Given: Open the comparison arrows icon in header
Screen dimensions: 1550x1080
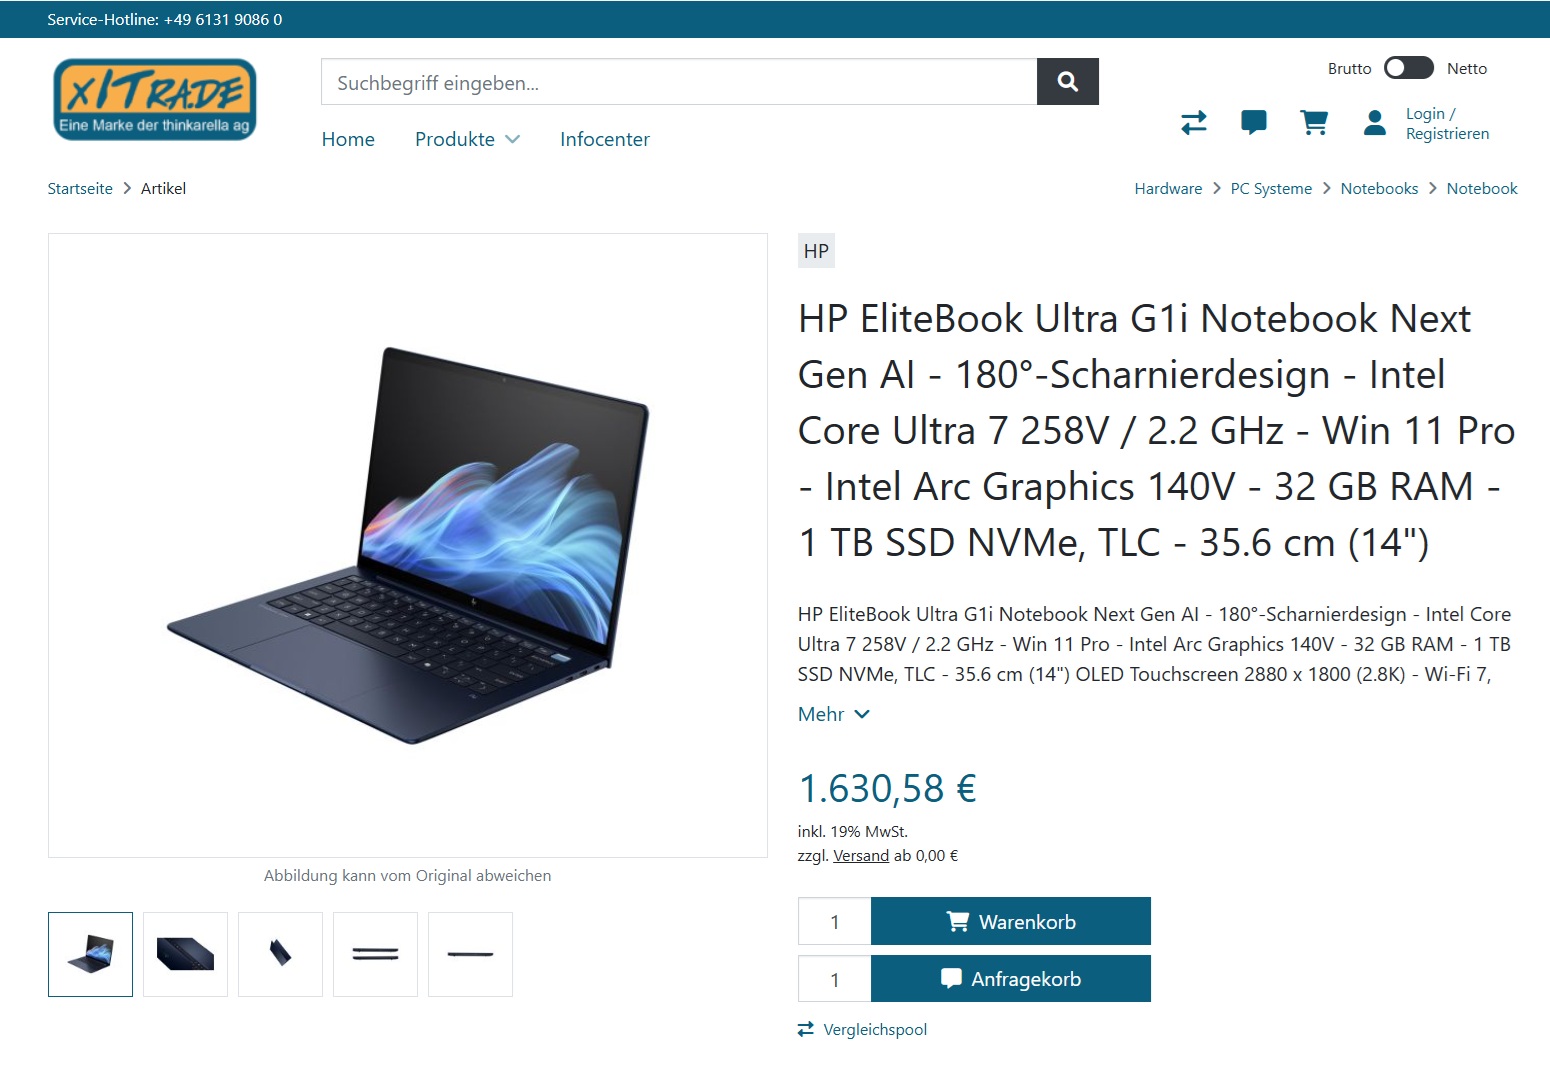Looking at the screenshot, I should tap(1194, 123).
